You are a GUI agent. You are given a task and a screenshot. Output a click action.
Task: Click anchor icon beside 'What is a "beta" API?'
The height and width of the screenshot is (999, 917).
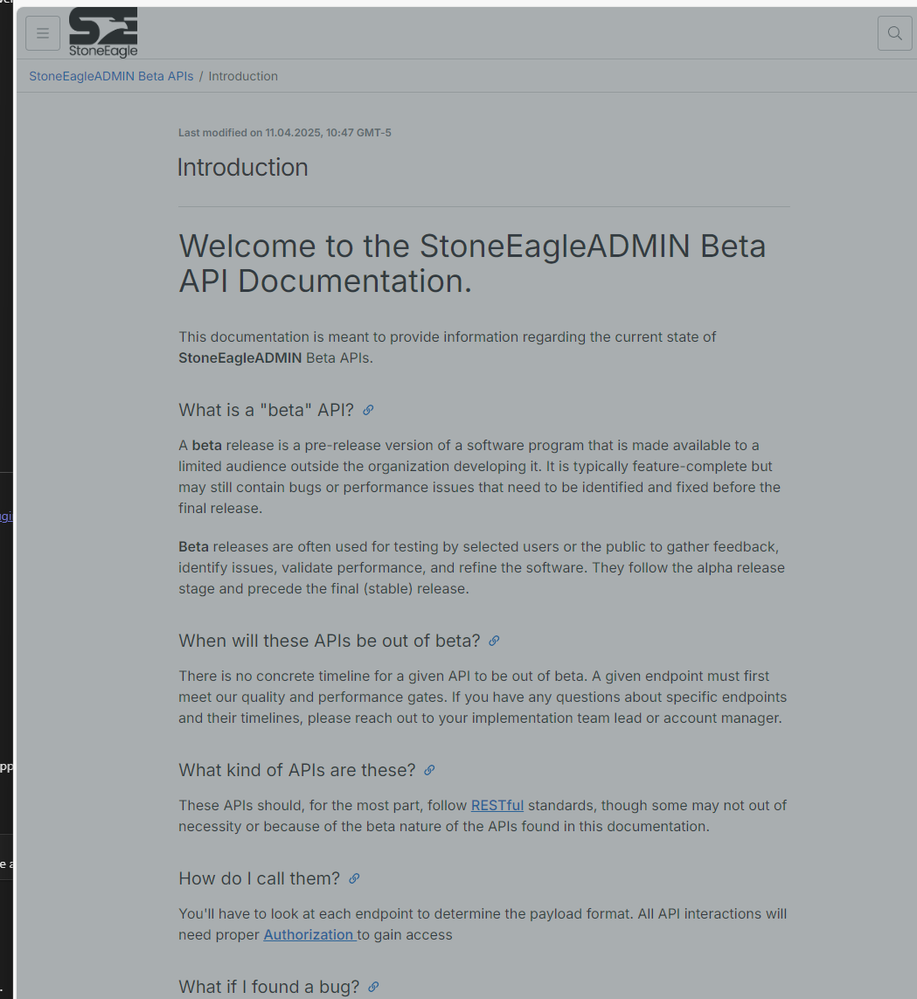368,410
